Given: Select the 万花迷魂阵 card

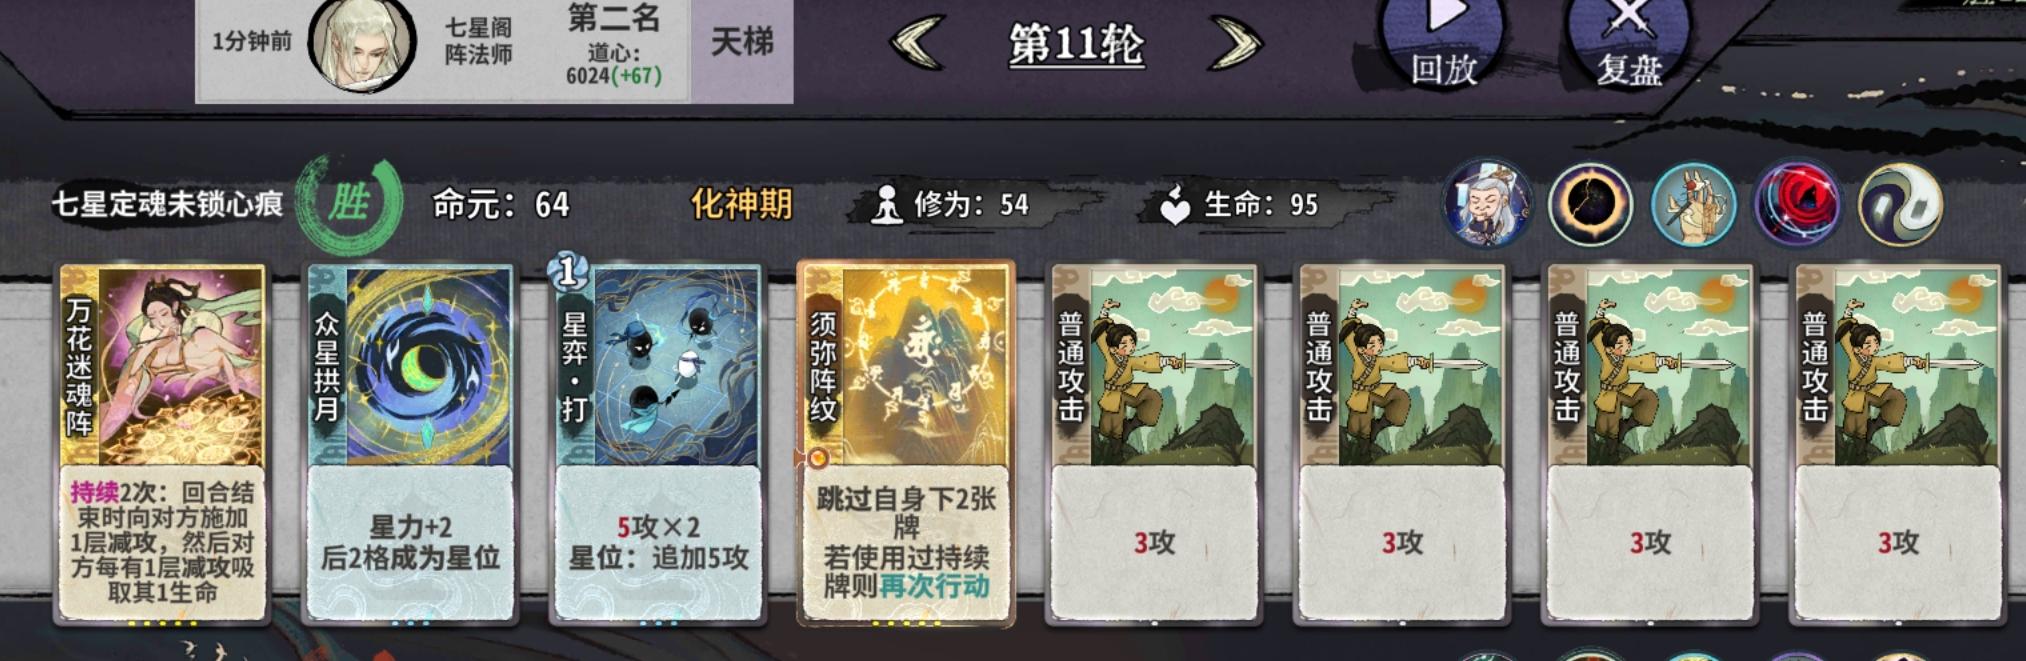Looking at the screenshot, I should [163, 443].
